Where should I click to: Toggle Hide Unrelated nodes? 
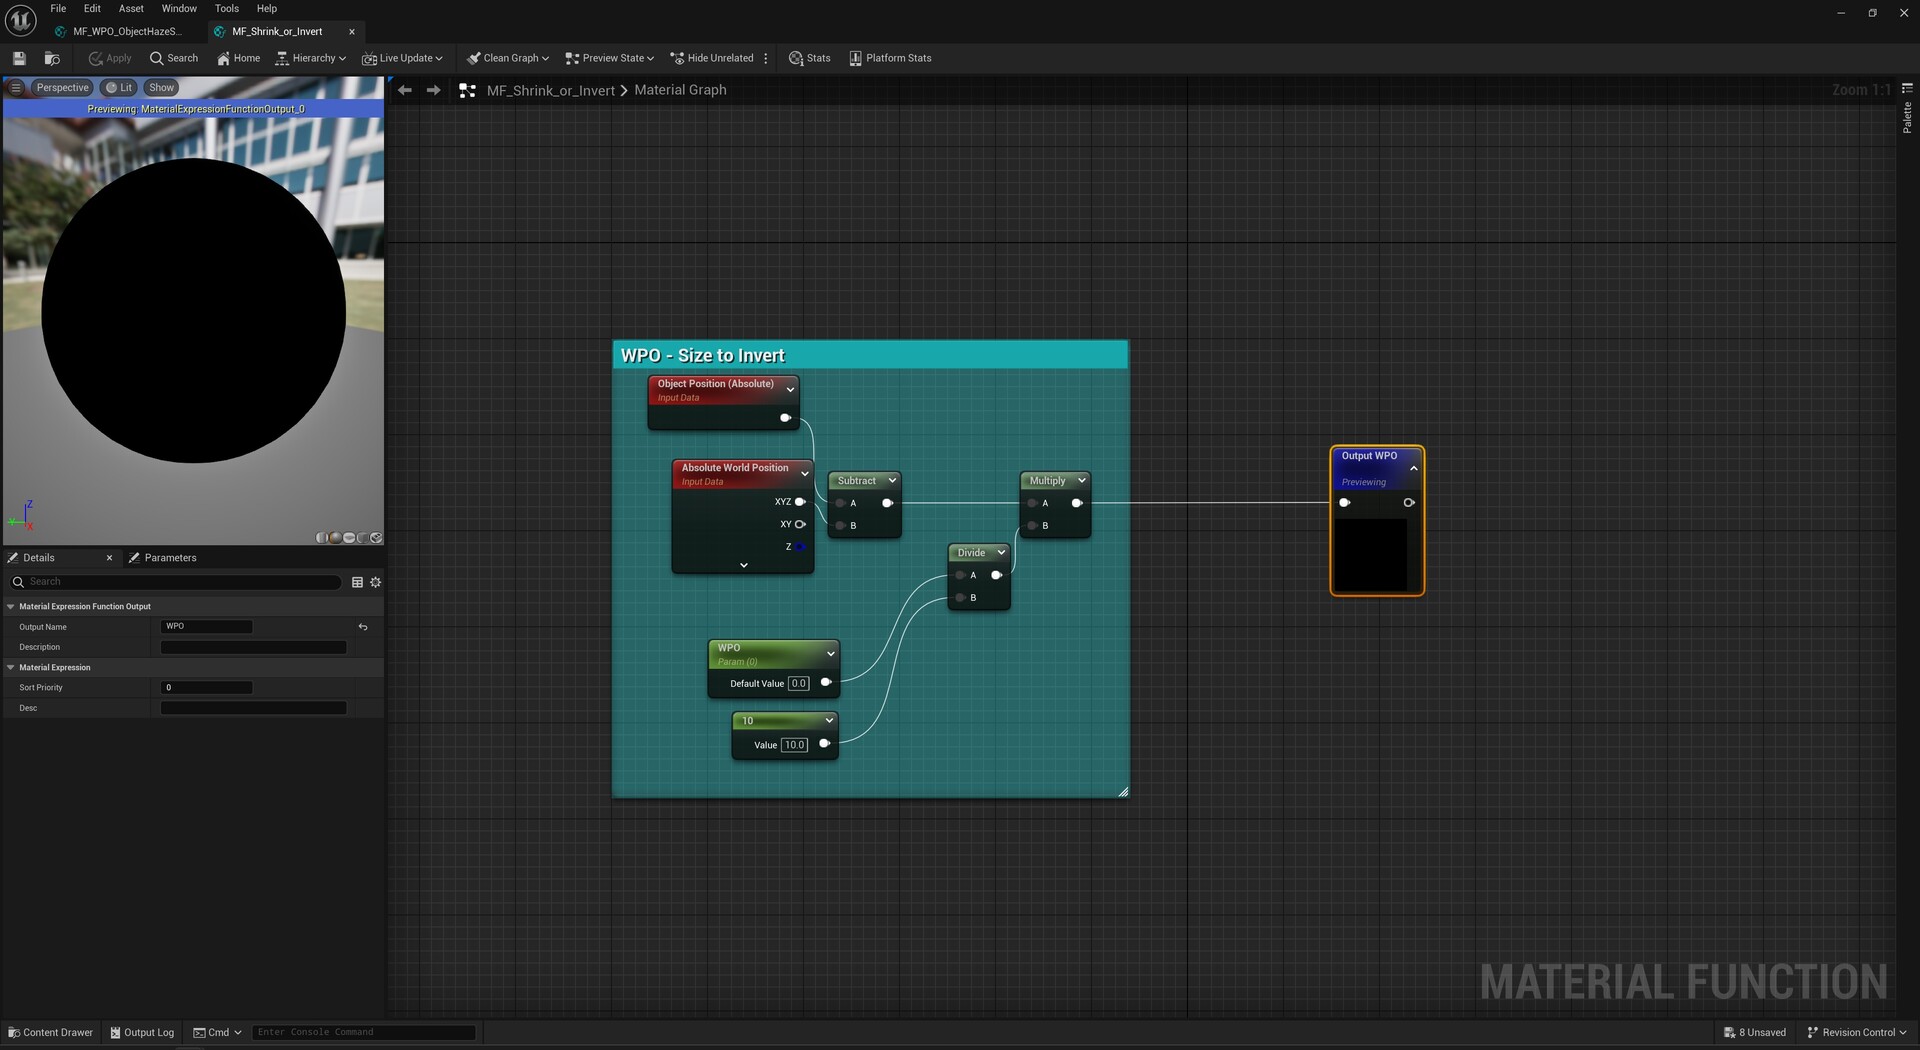click(711, 58)
